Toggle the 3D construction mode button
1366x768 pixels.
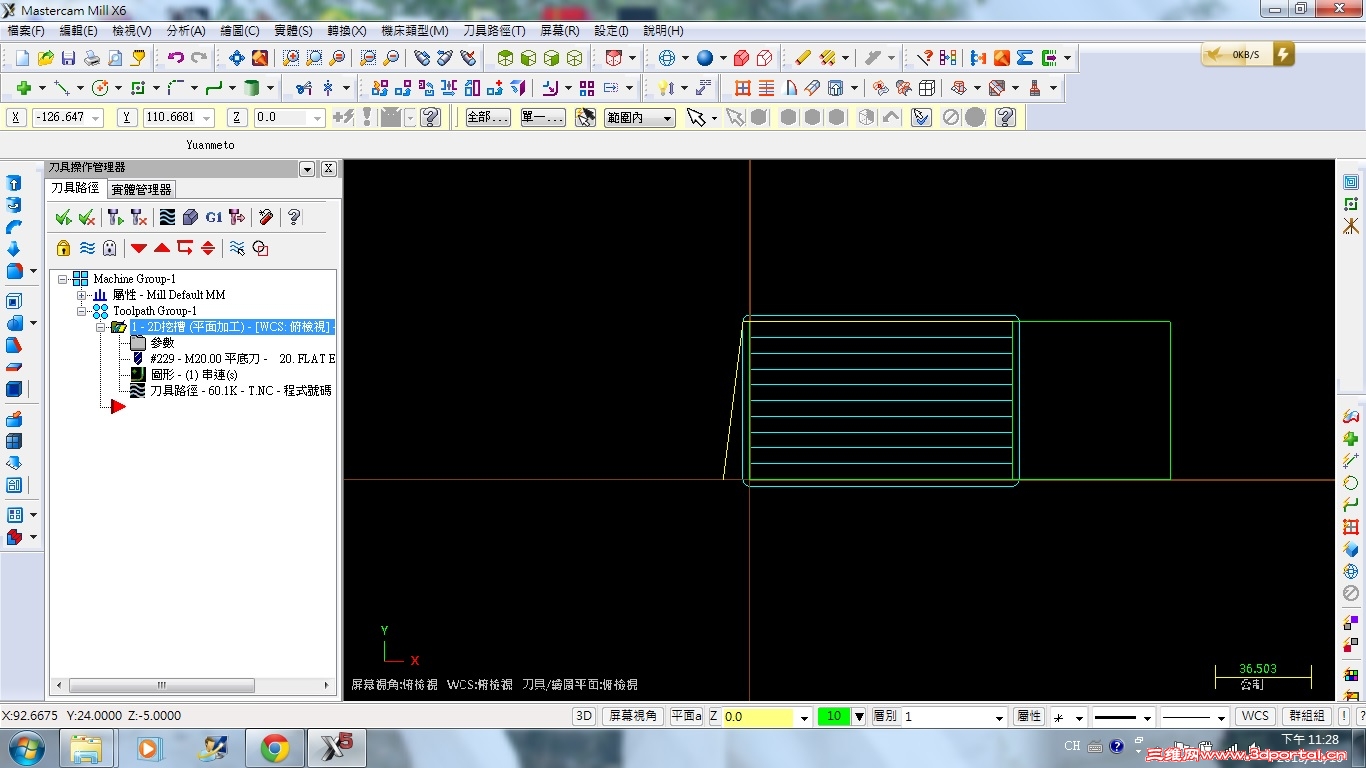pyautogui.click(x=584, y=716)
